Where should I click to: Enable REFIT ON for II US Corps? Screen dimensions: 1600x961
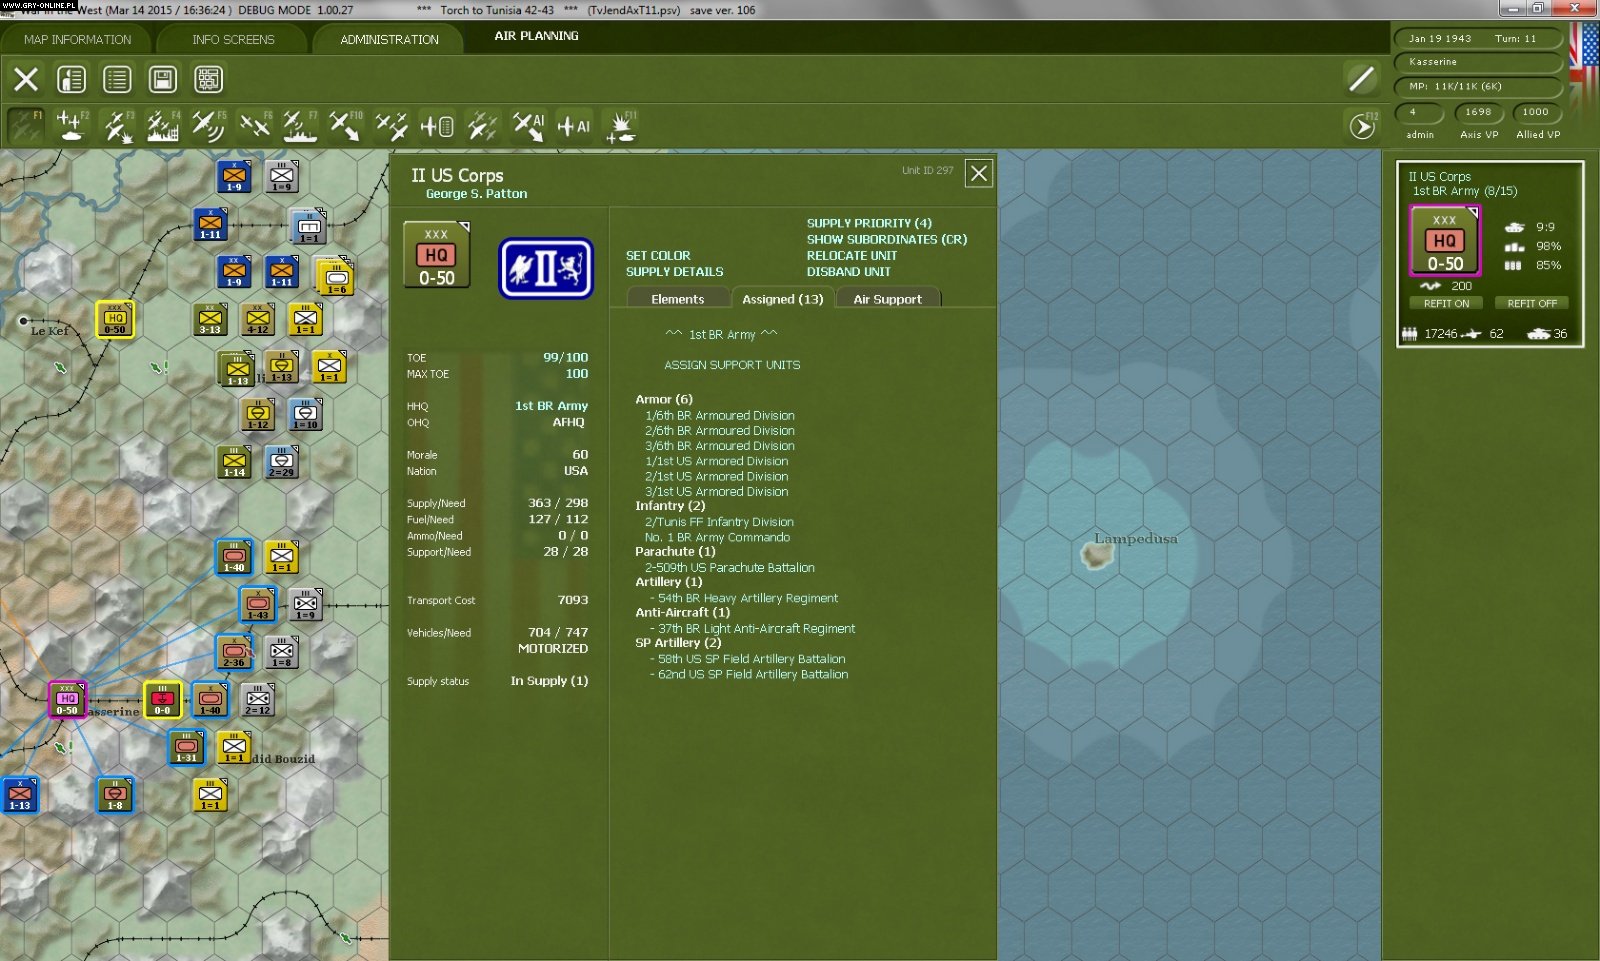1445,303
